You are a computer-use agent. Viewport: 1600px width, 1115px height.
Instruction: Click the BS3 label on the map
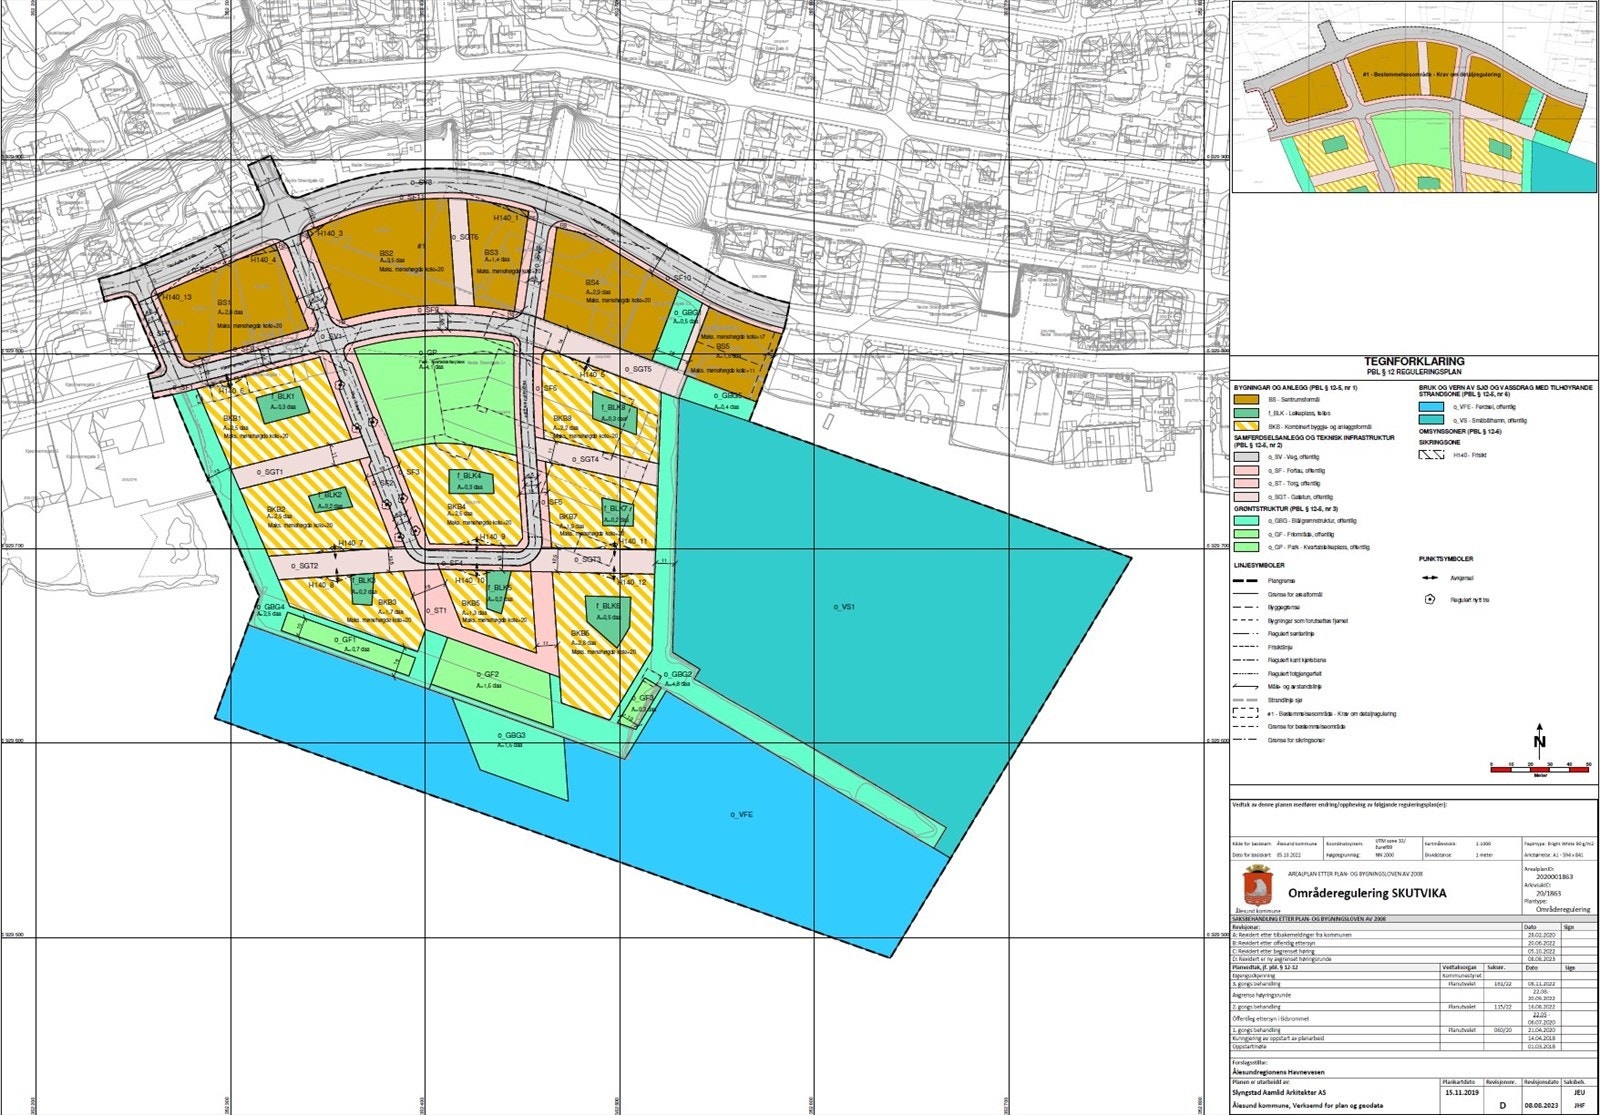491,252
